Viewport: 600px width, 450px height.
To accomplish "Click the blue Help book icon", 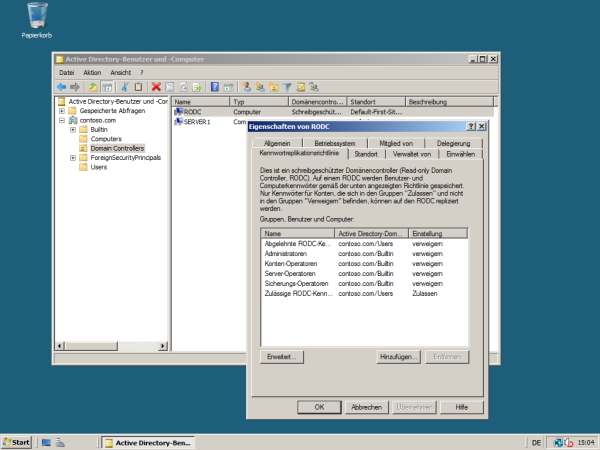I will coord(215,87).
